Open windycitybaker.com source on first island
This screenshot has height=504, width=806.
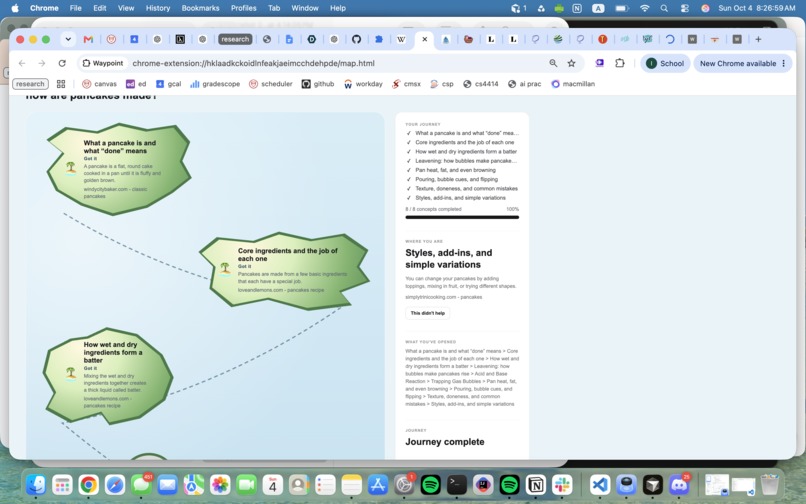(x=115, y=193)
